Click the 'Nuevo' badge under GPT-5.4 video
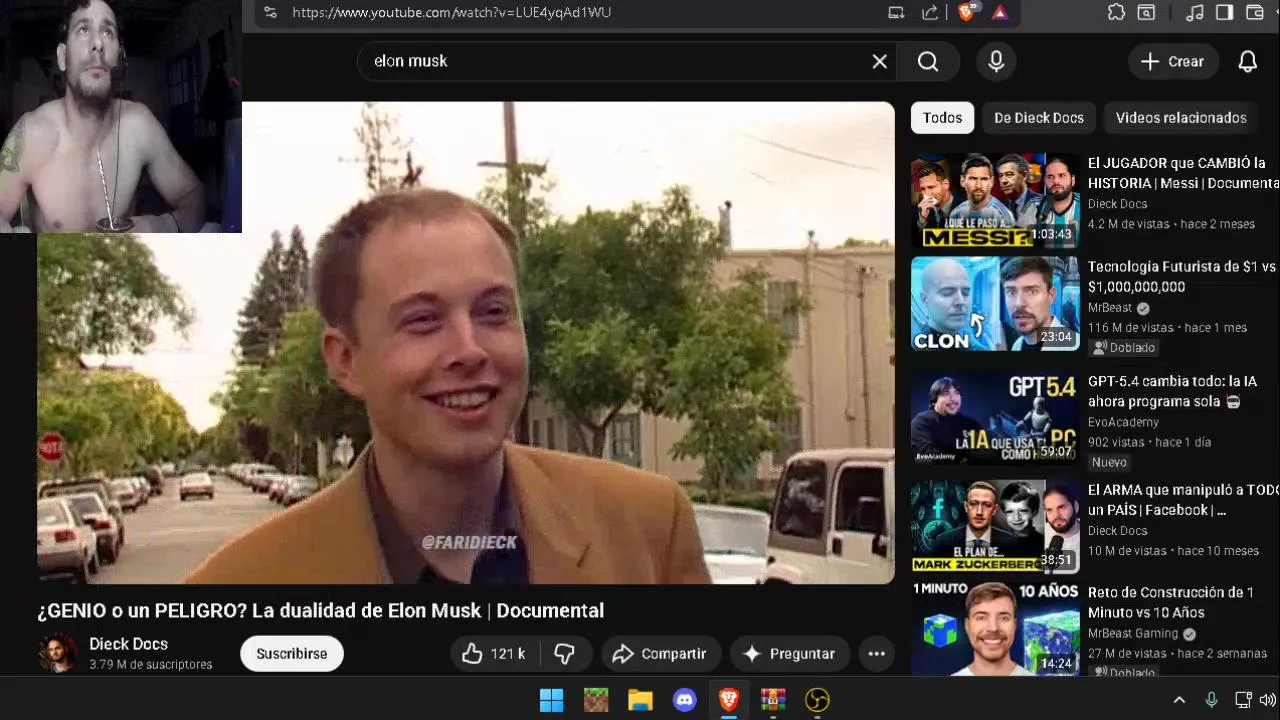The height and width of the screenshot is (720, 1280). [x=1110, y=462]
